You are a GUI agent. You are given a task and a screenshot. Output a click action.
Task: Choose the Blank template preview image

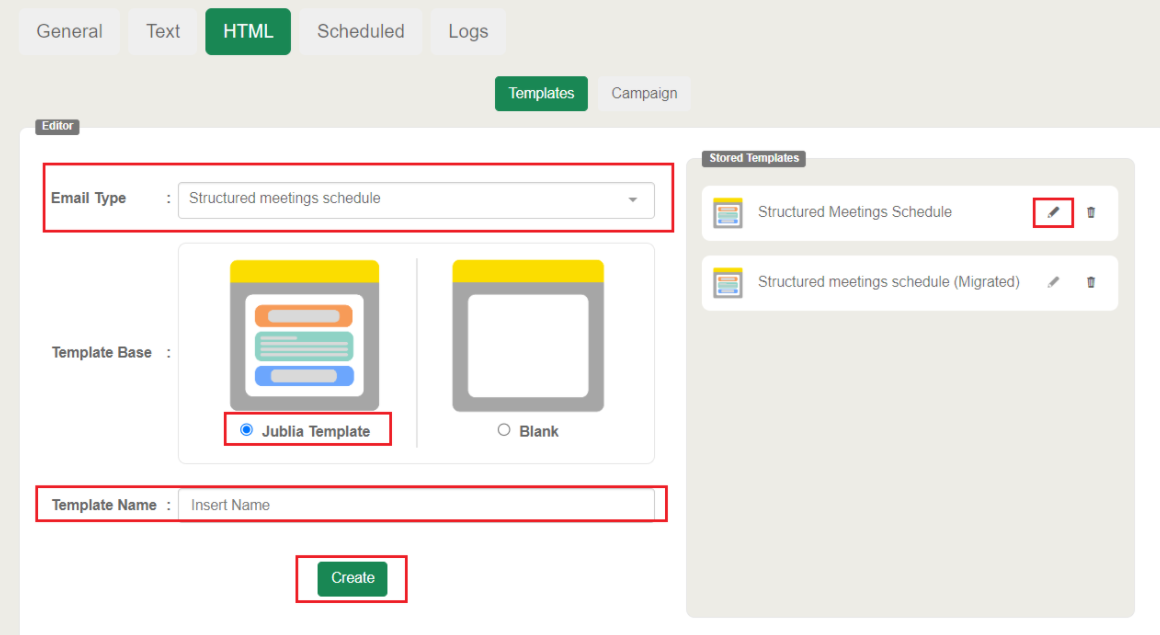[528, 335]
